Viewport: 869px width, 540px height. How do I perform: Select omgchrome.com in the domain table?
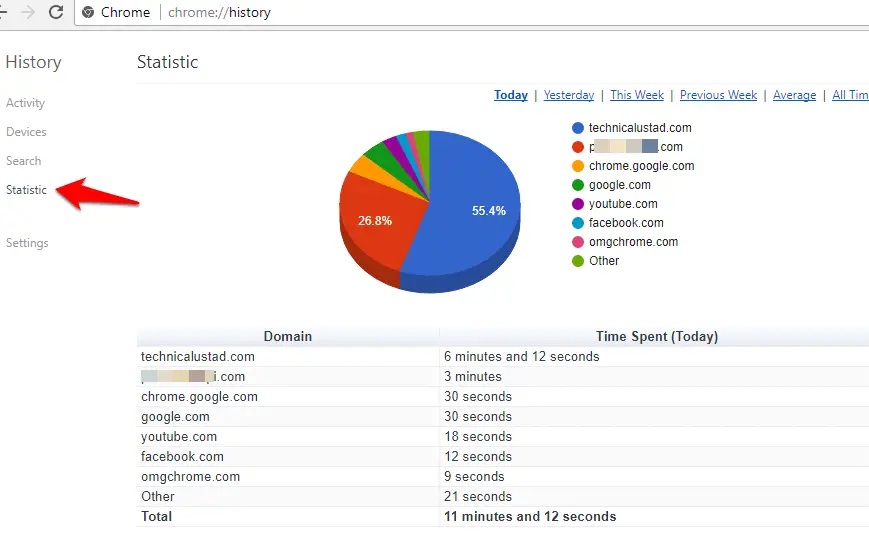pyautogui.click(x=190, y=477)
